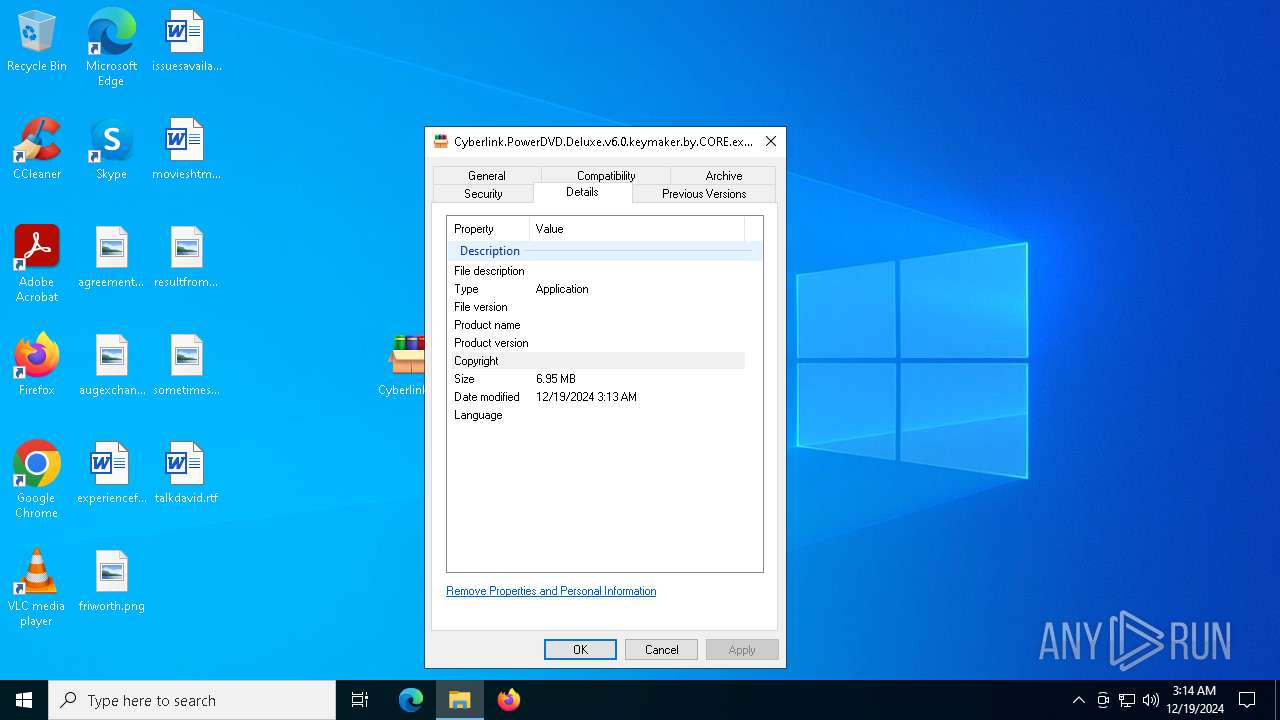Viewport: 1280px width, 720px height.
Task: Select the agreement... image file icon
Action: pos(111,258)
